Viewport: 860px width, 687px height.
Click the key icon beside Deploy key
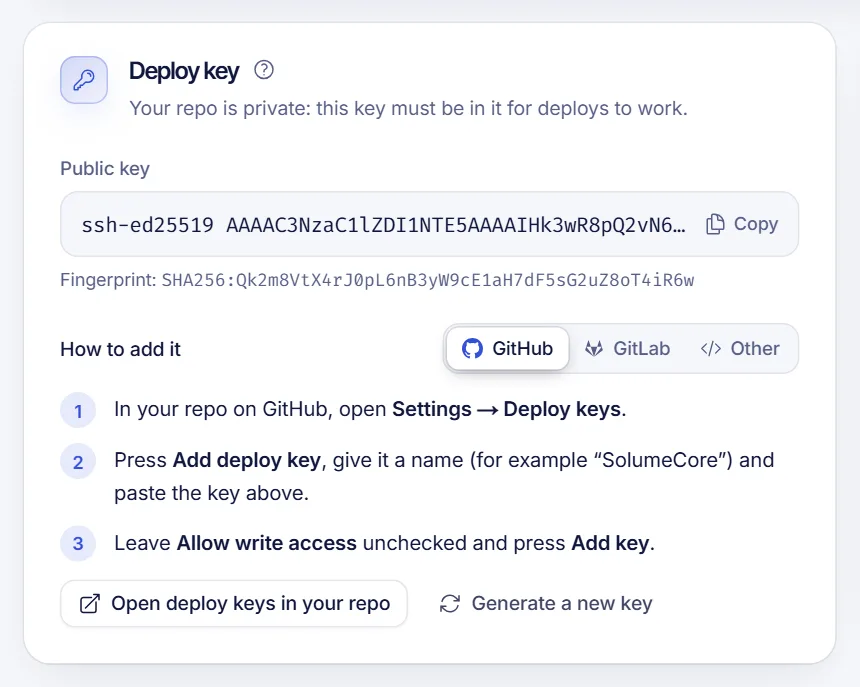(84, 80)
